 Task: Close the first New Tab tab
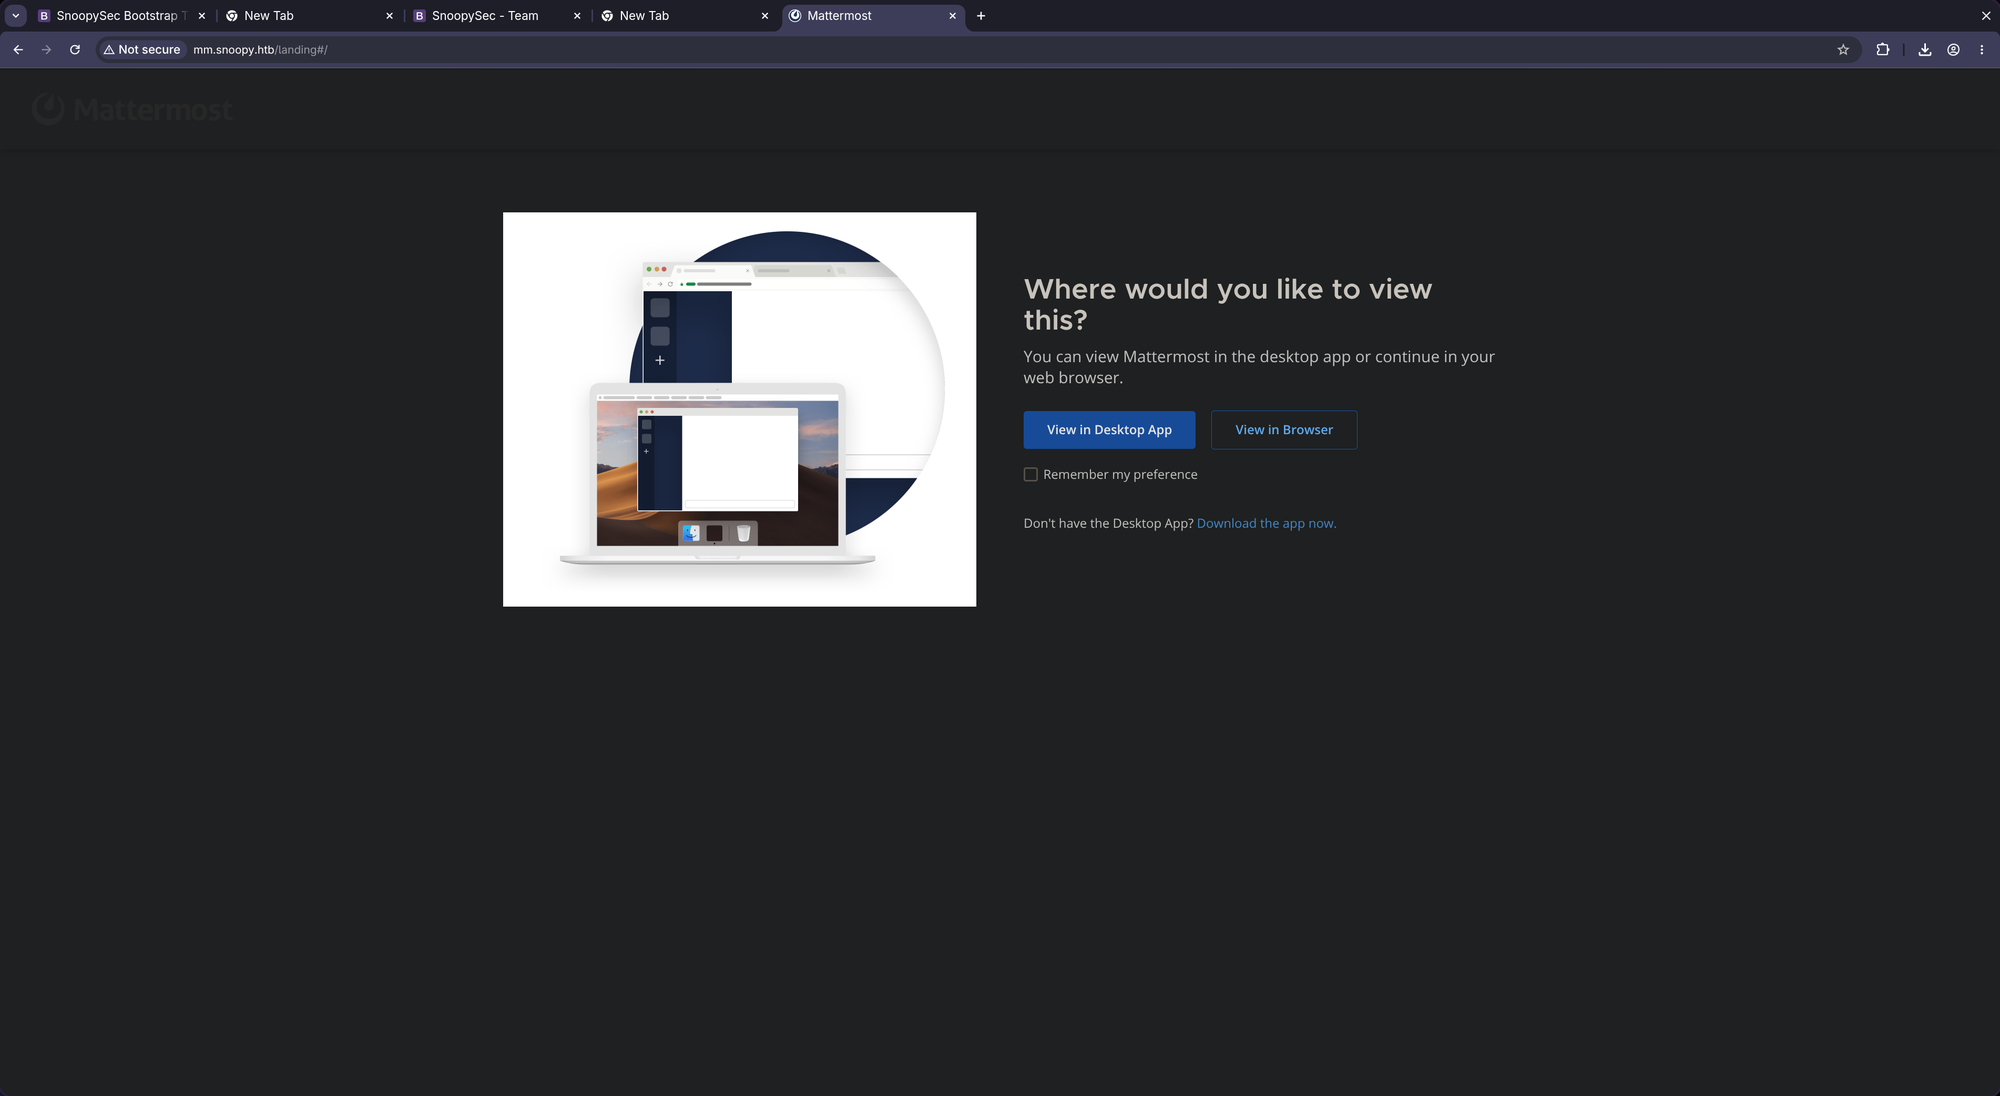(x=390, y=16)
